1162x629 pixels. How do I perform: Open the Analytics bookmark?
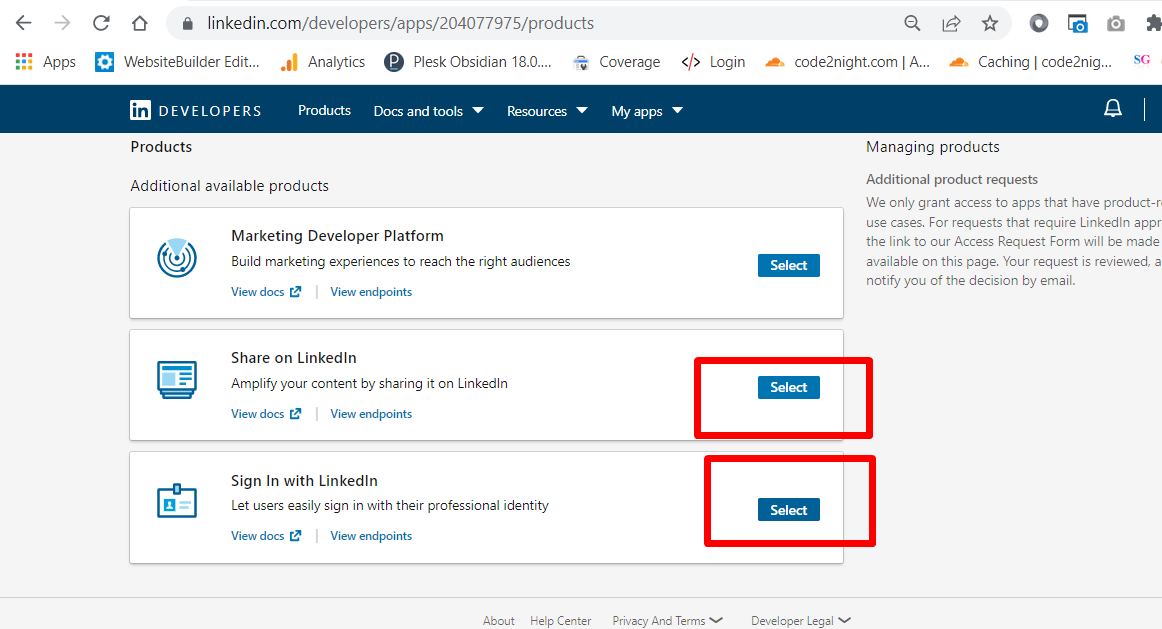[322, 62]
